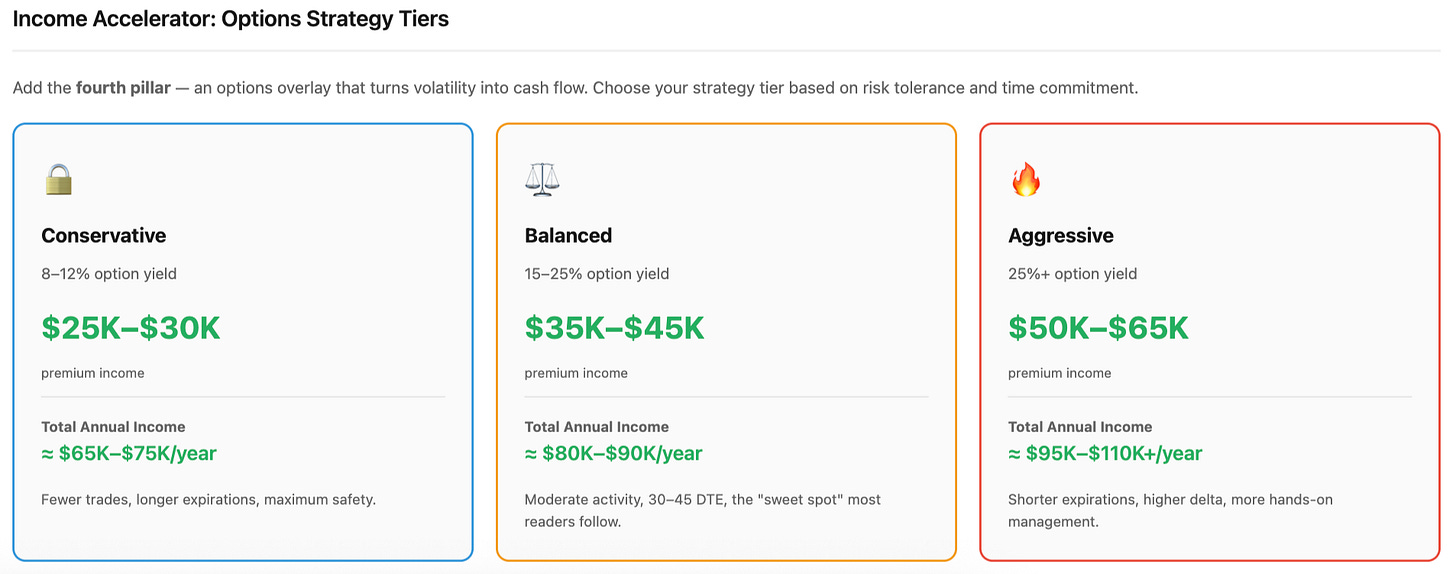Click ≈ $80K–$90K/year total income

click(613, 454)
